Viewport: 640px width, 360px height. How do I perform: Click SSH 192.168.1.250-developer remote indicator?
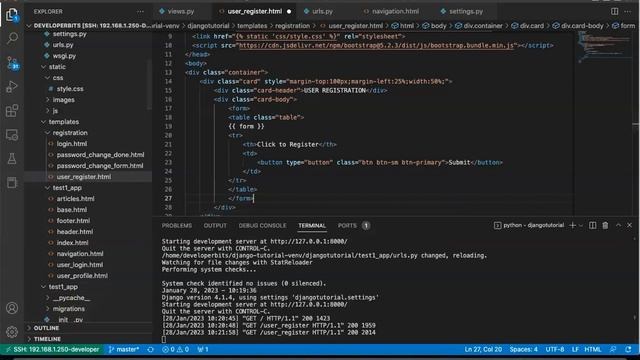click(x=52, y=350)
